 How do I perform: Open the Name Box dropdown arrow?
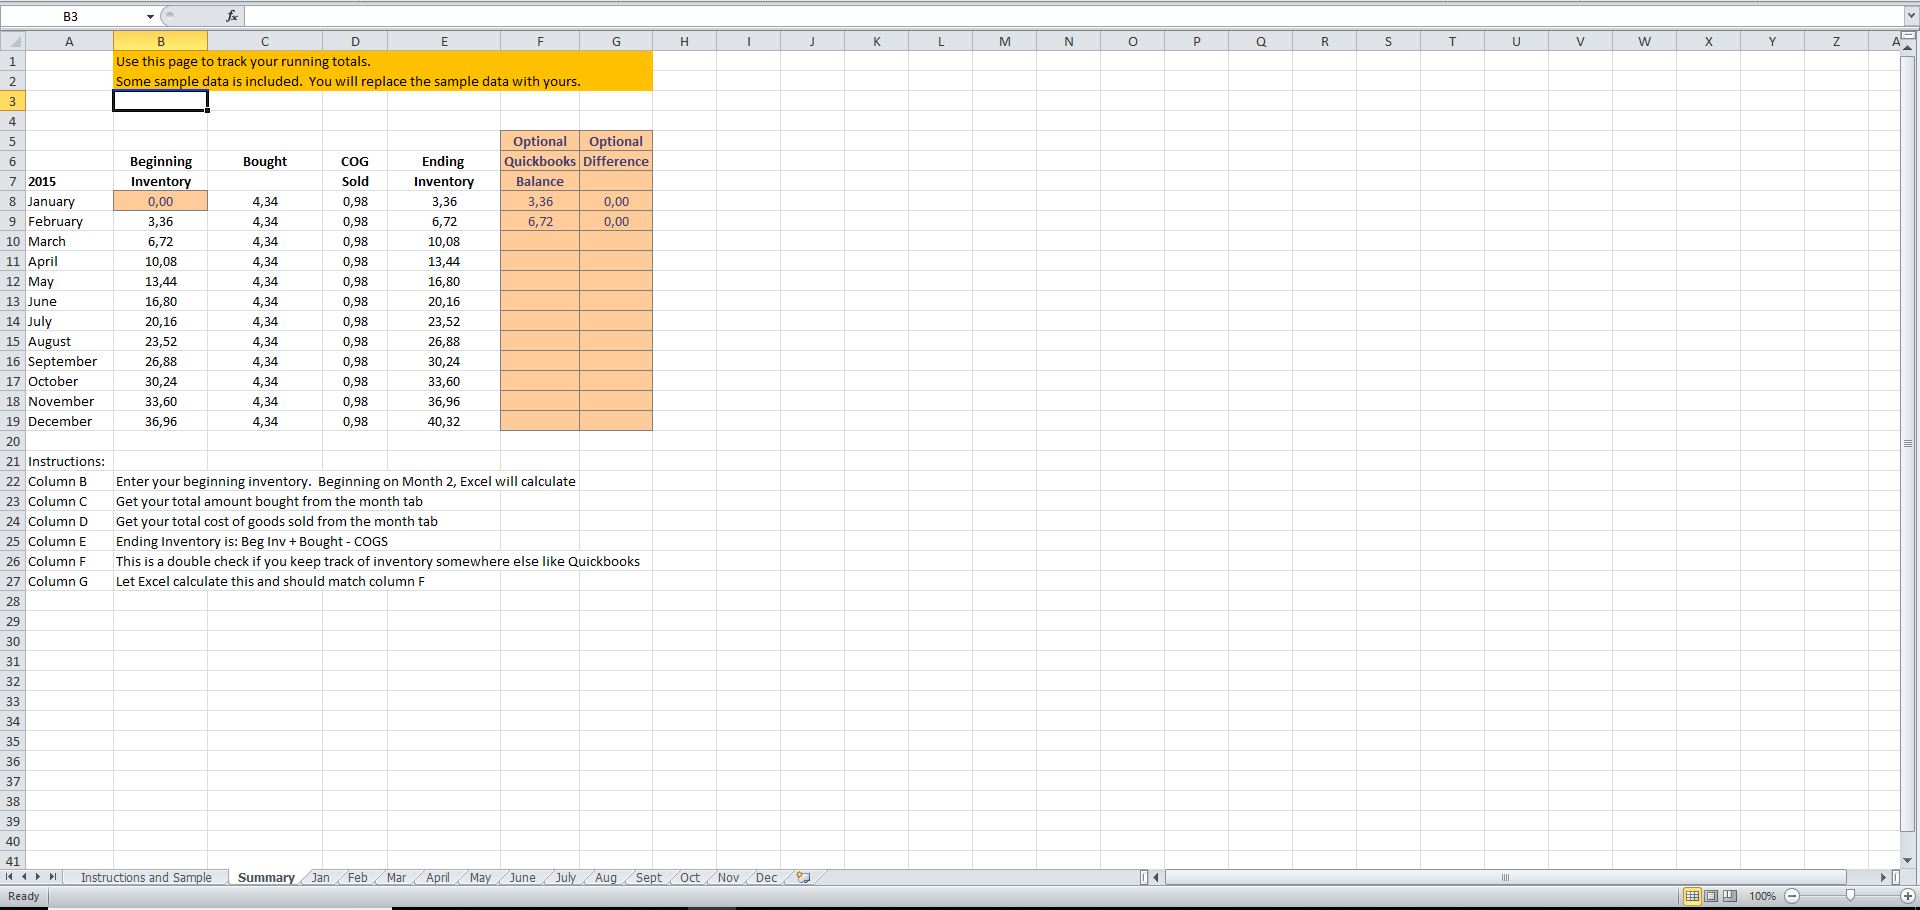click(x=150, y=15)
